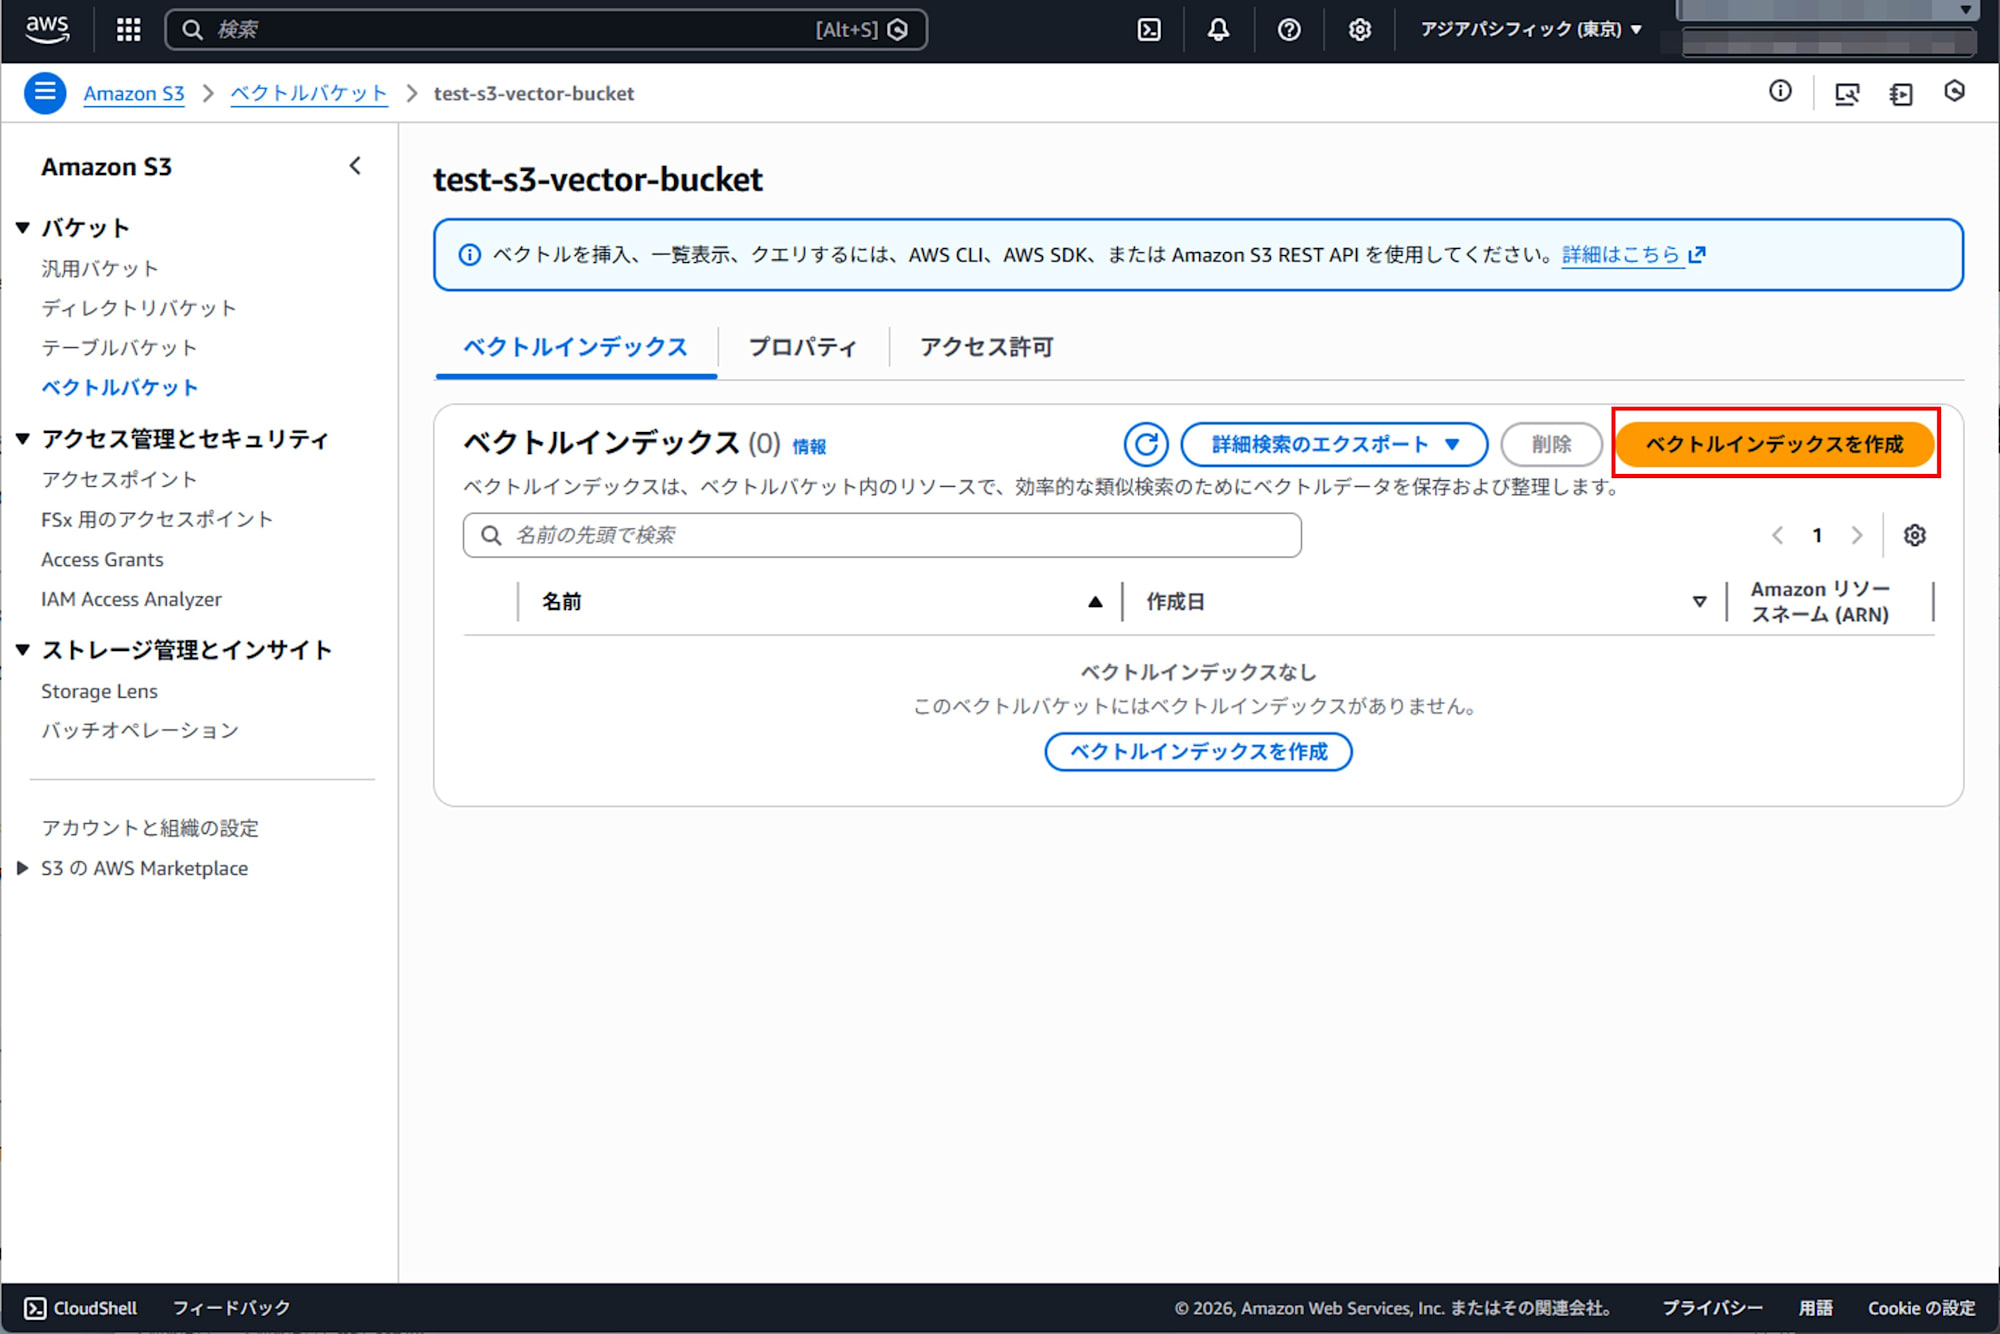Refresh the vector index list
This screenshot has width=2000, height=1334.
(1146, 444)
